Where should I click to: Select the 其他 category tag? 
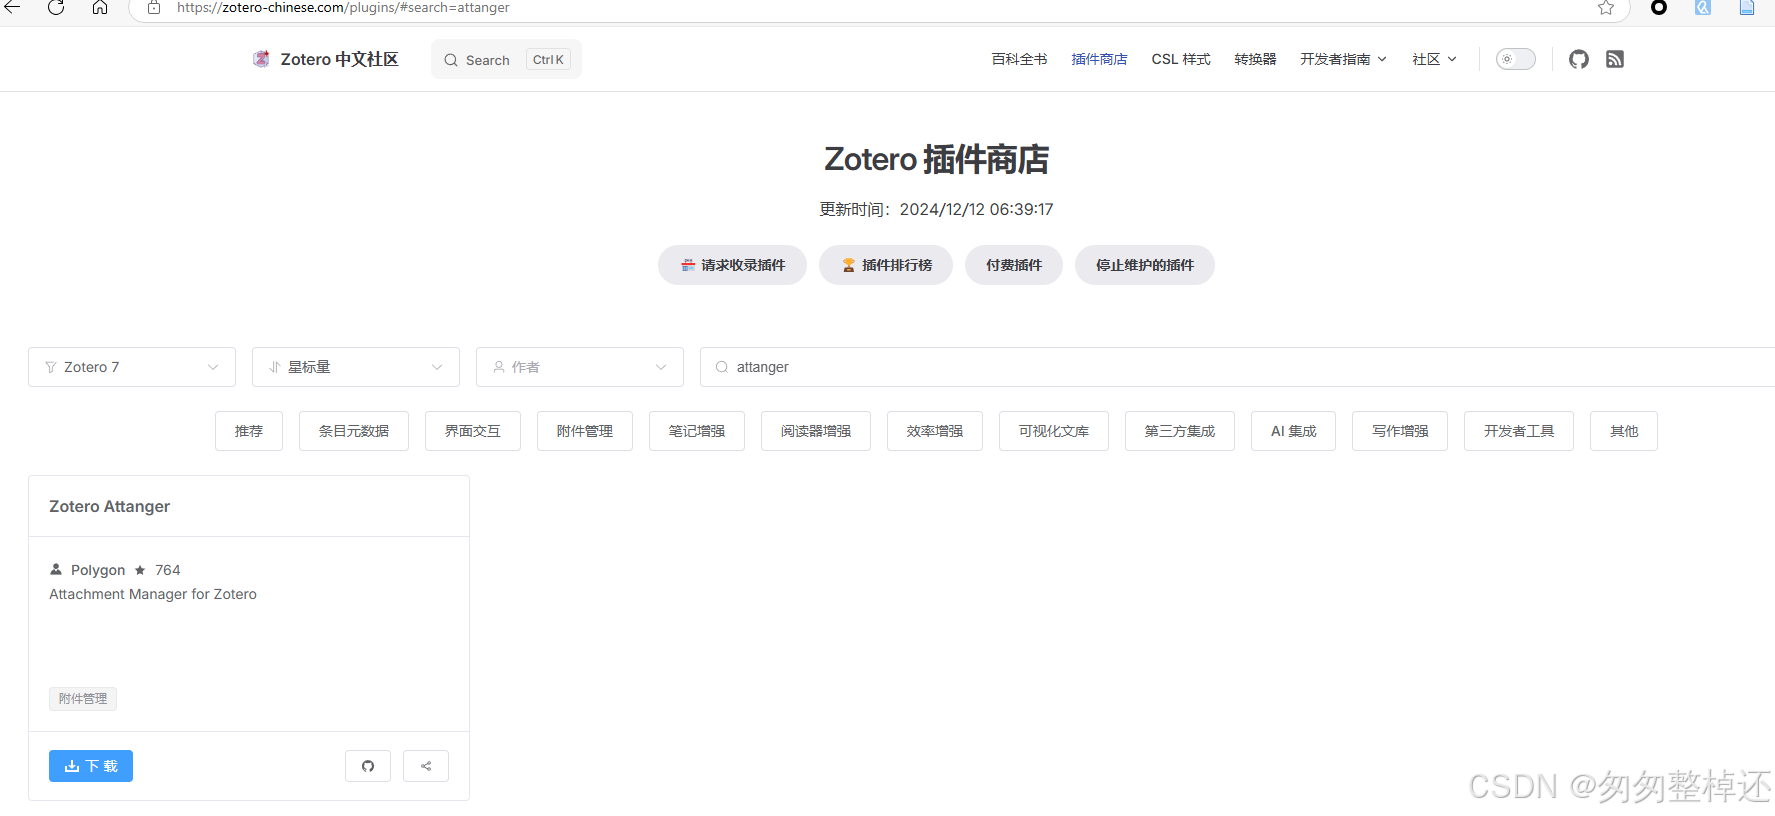click(x=1624, y=431)
